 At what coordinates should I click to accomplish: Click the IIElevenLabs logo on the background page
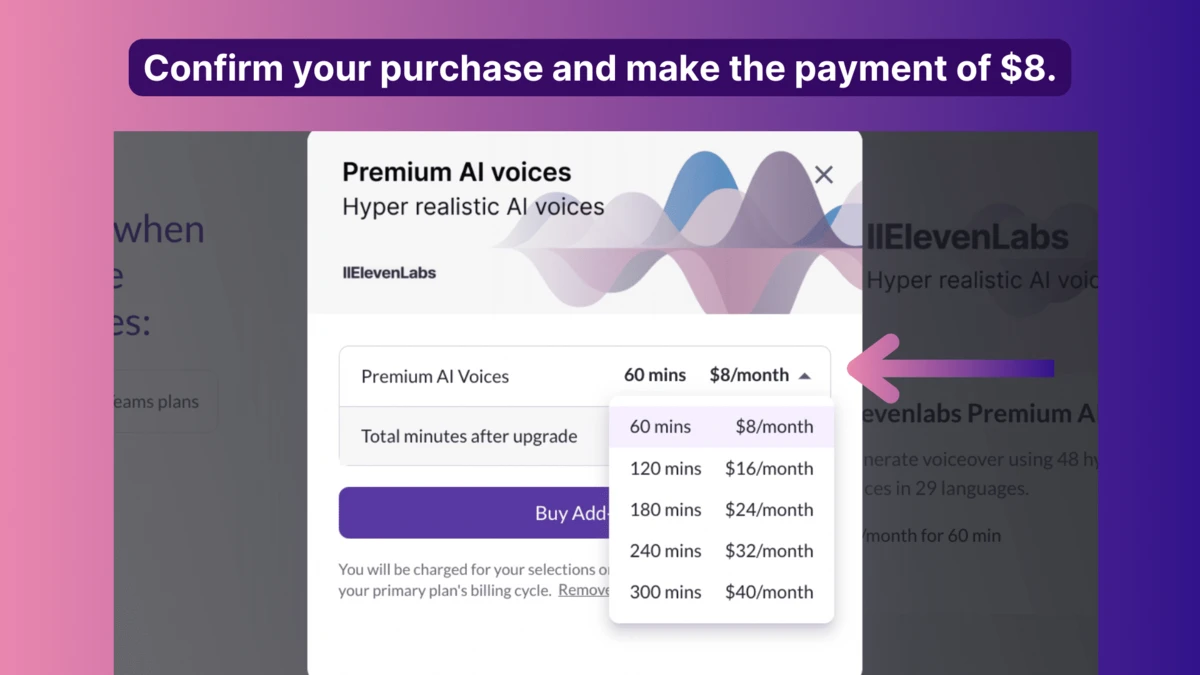click(968, 238)
